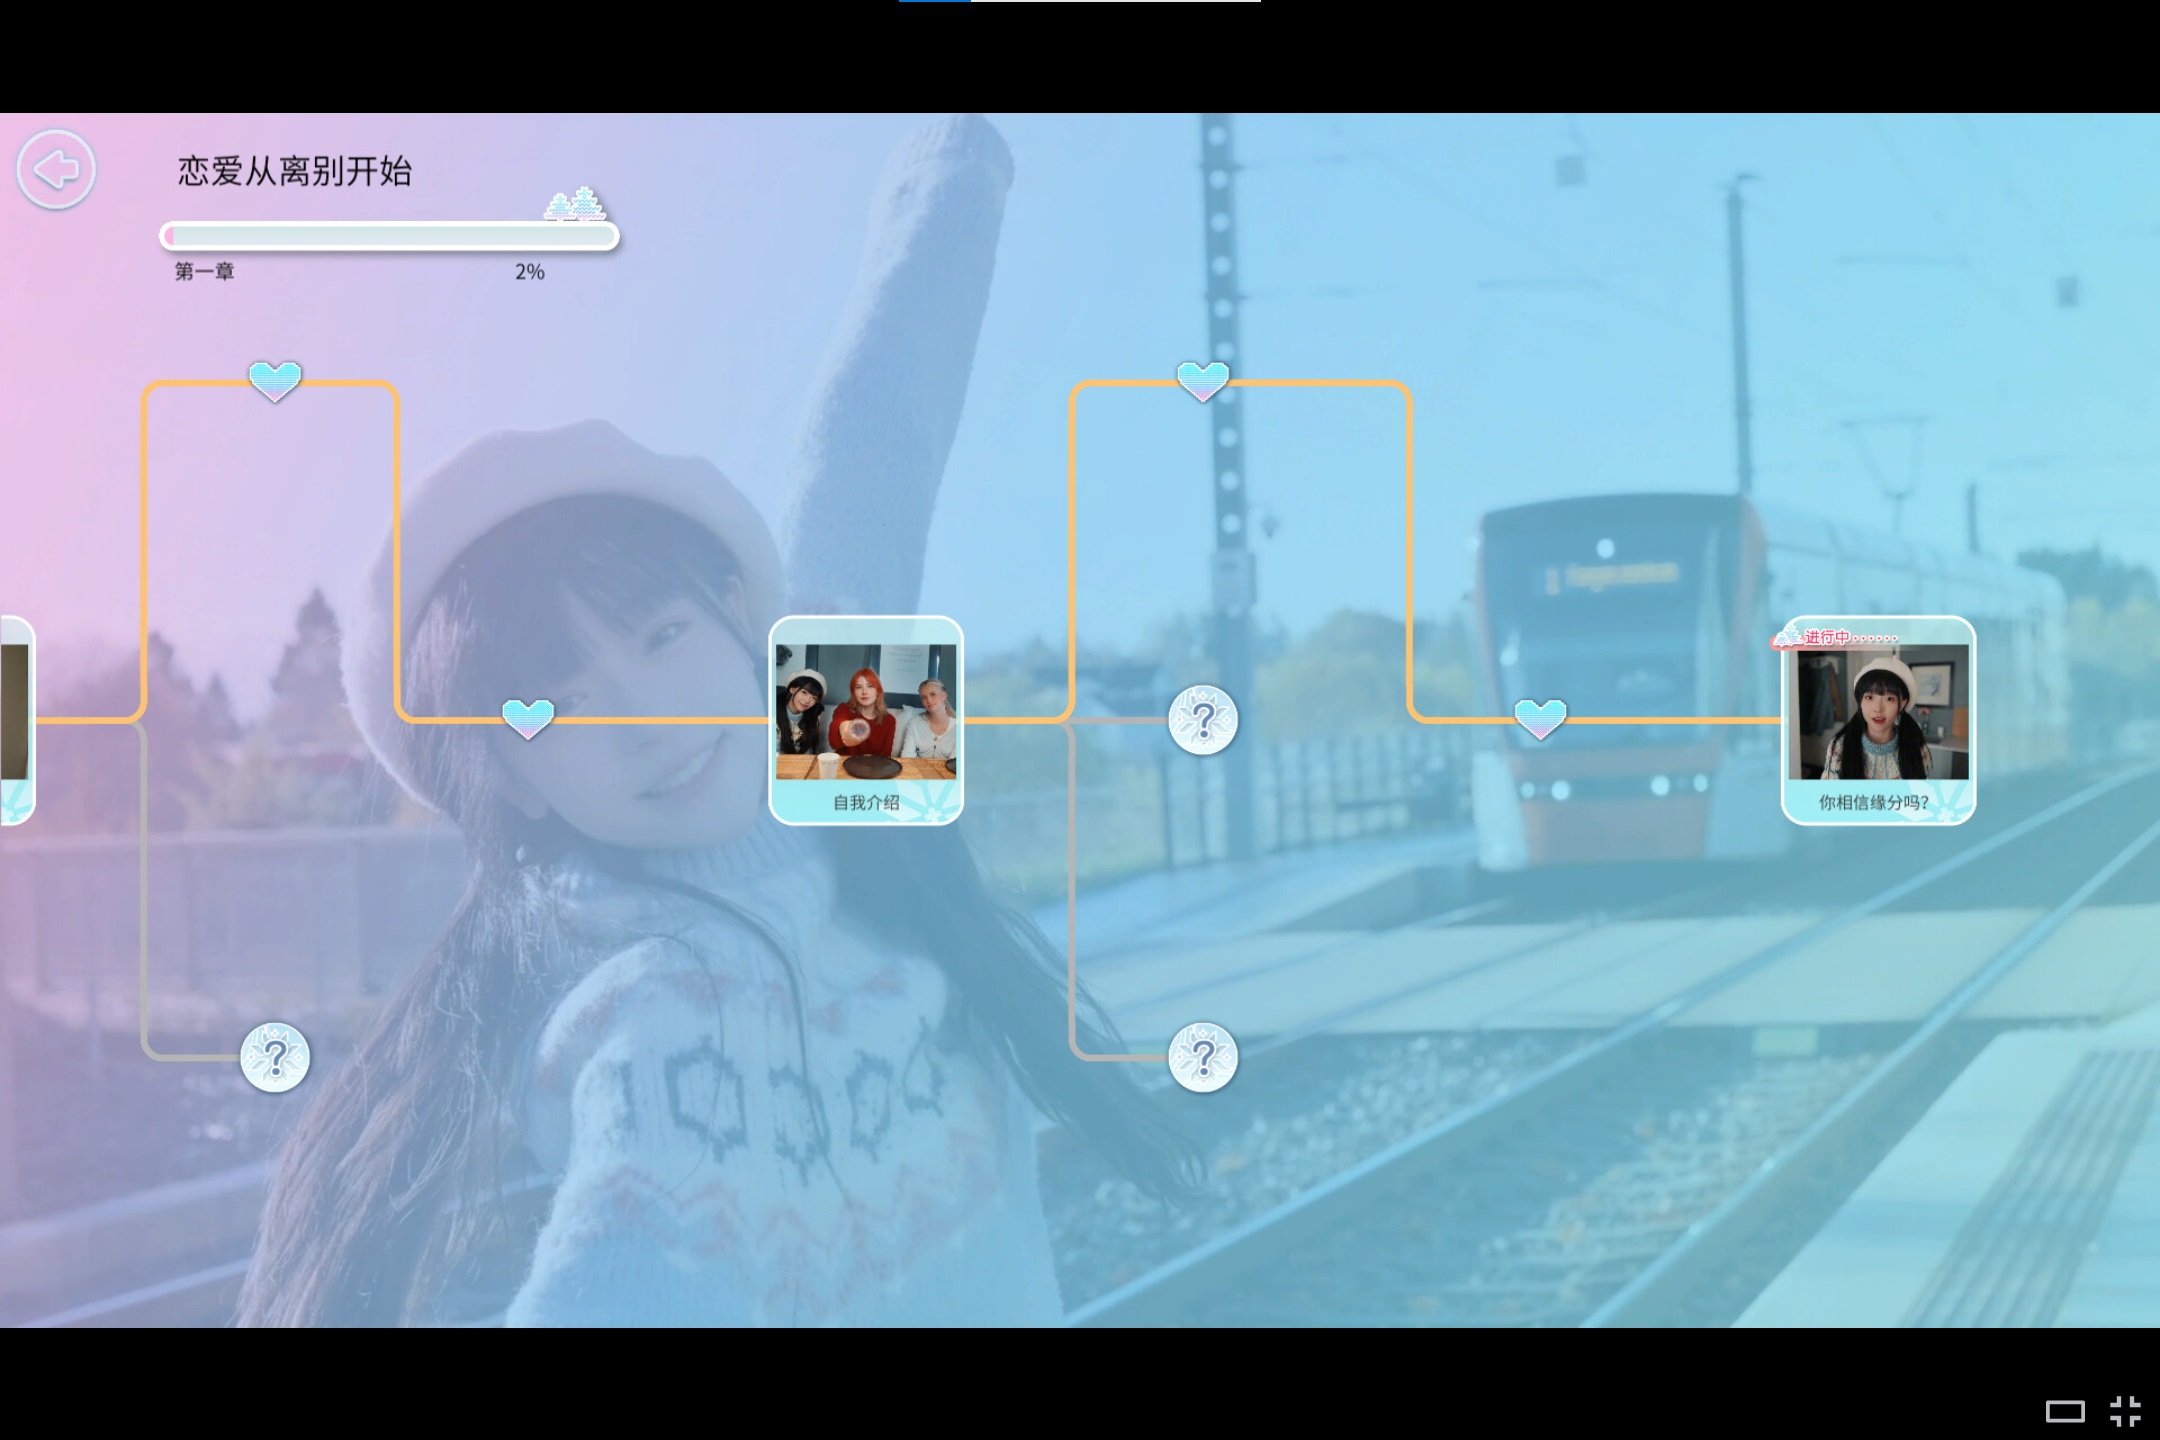Click the 2% progress percentage text

pos(529,272)
